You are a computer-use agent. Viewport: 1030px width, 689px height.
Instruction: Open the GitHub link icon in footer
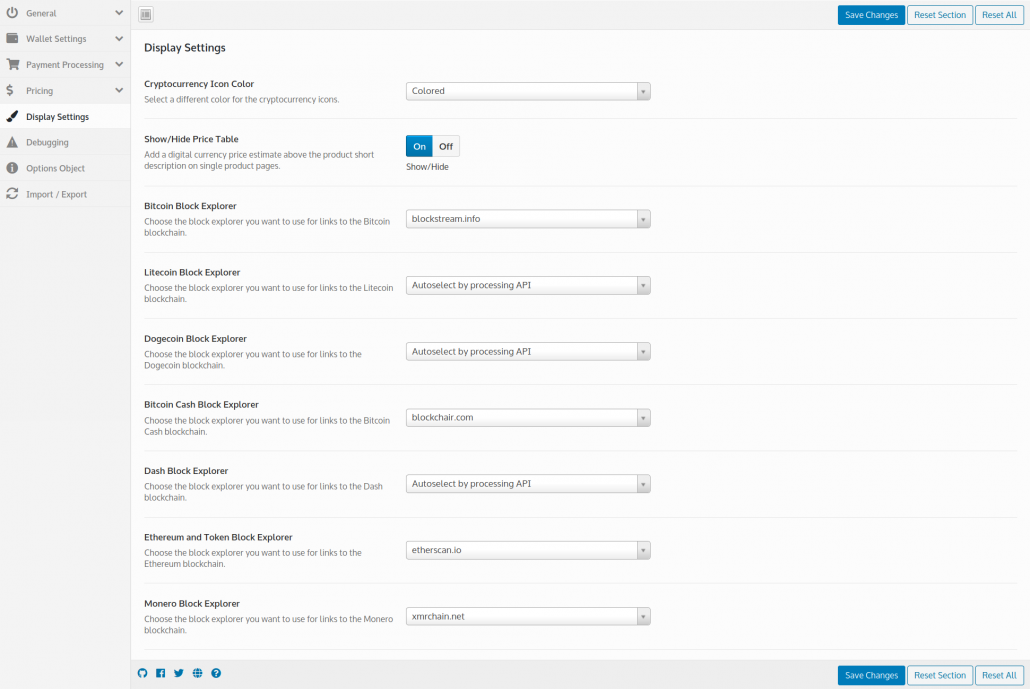(x=143, y=673)
